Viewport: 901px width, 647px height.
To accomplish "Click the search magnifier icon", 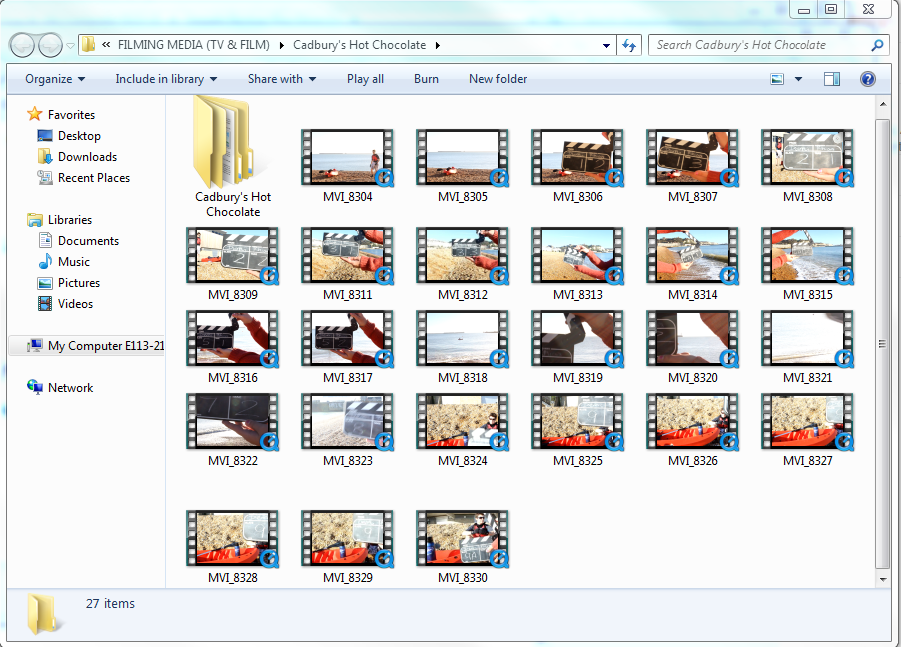I will click(x=877, y=45).
